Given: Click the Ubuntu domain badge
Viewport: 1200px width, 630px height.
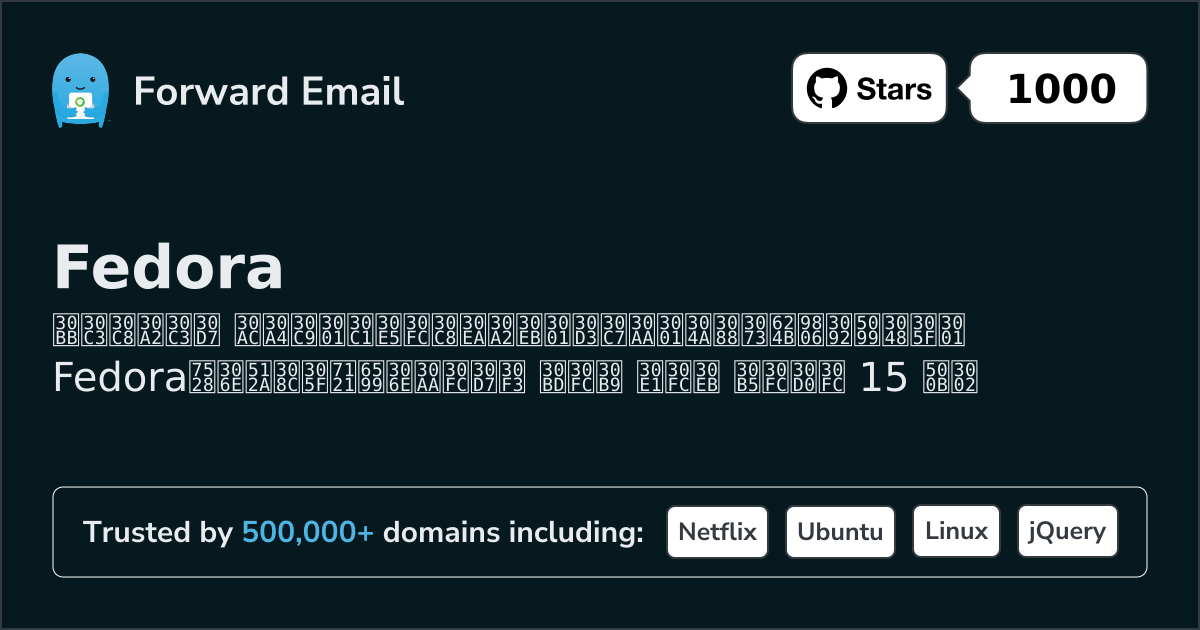Looking at the screenshot, I should pyautogui.click(x=840, y=531).
